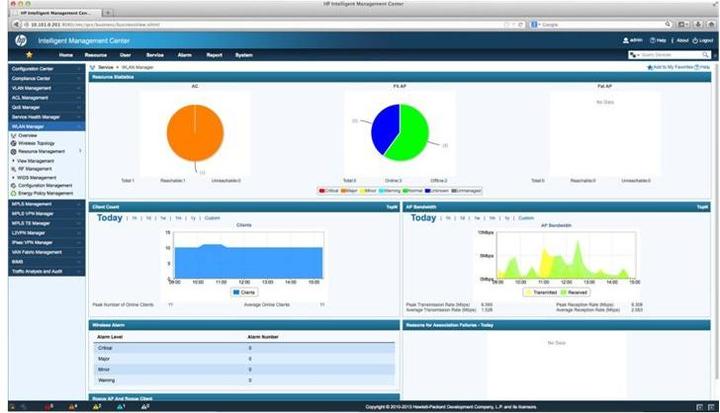Viewport: 720px width, 413px height.
Task: Expand the VLAN Management section
Action: point(46,88)
